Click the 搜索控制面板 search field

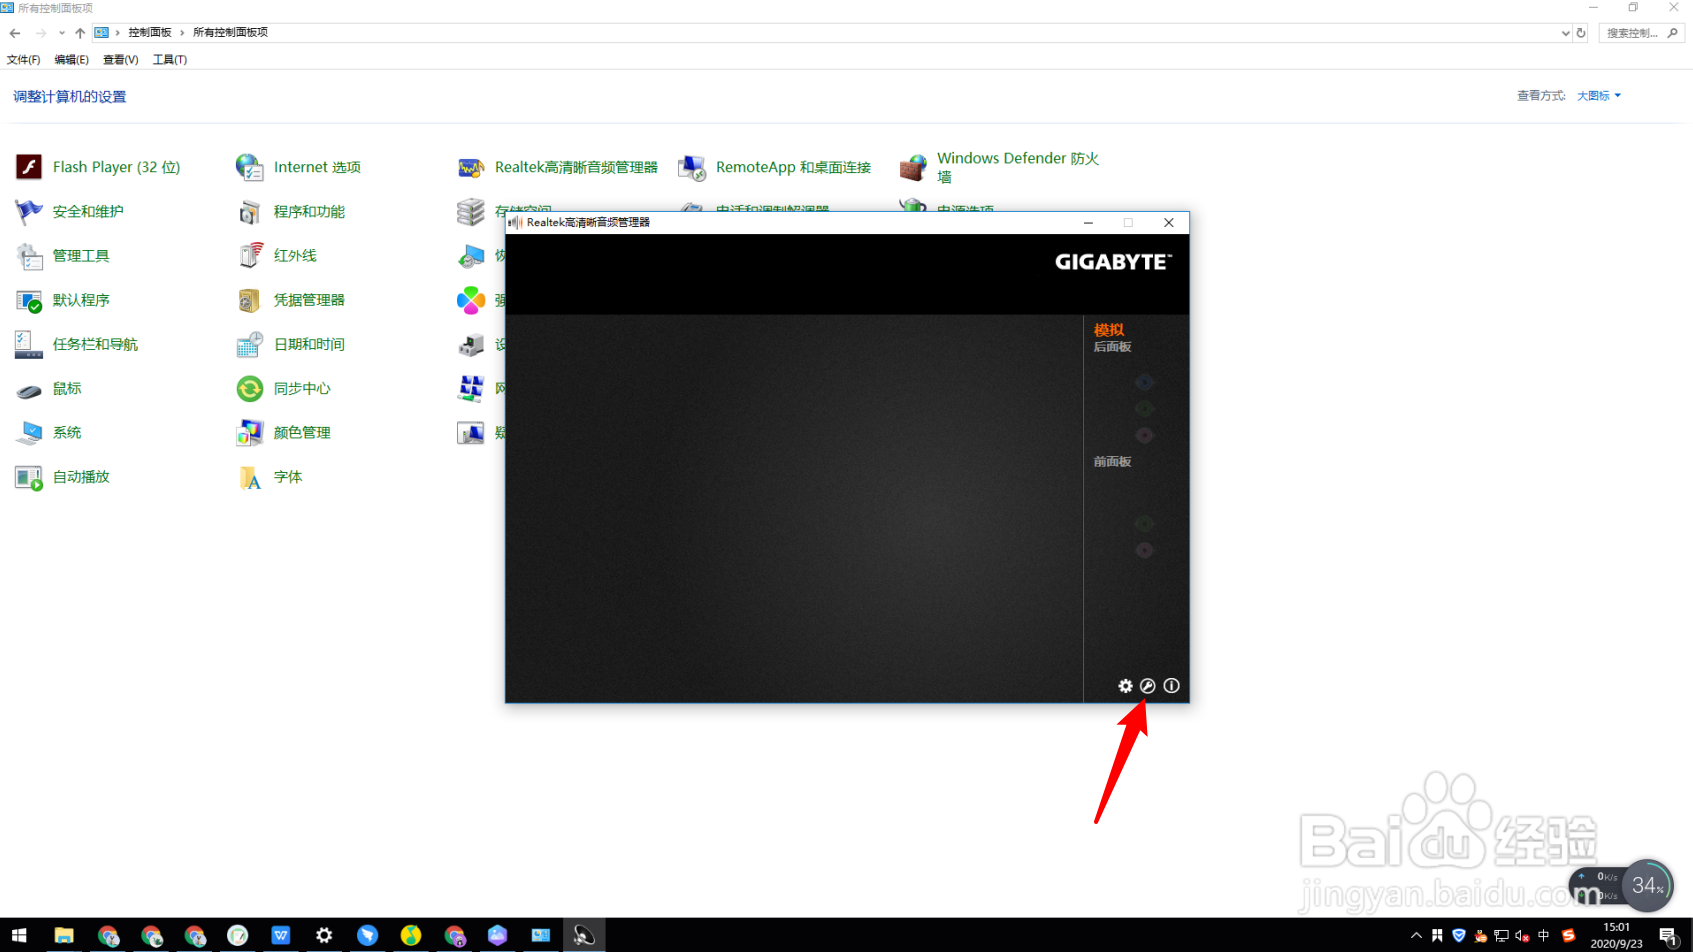click(1641, 33)
